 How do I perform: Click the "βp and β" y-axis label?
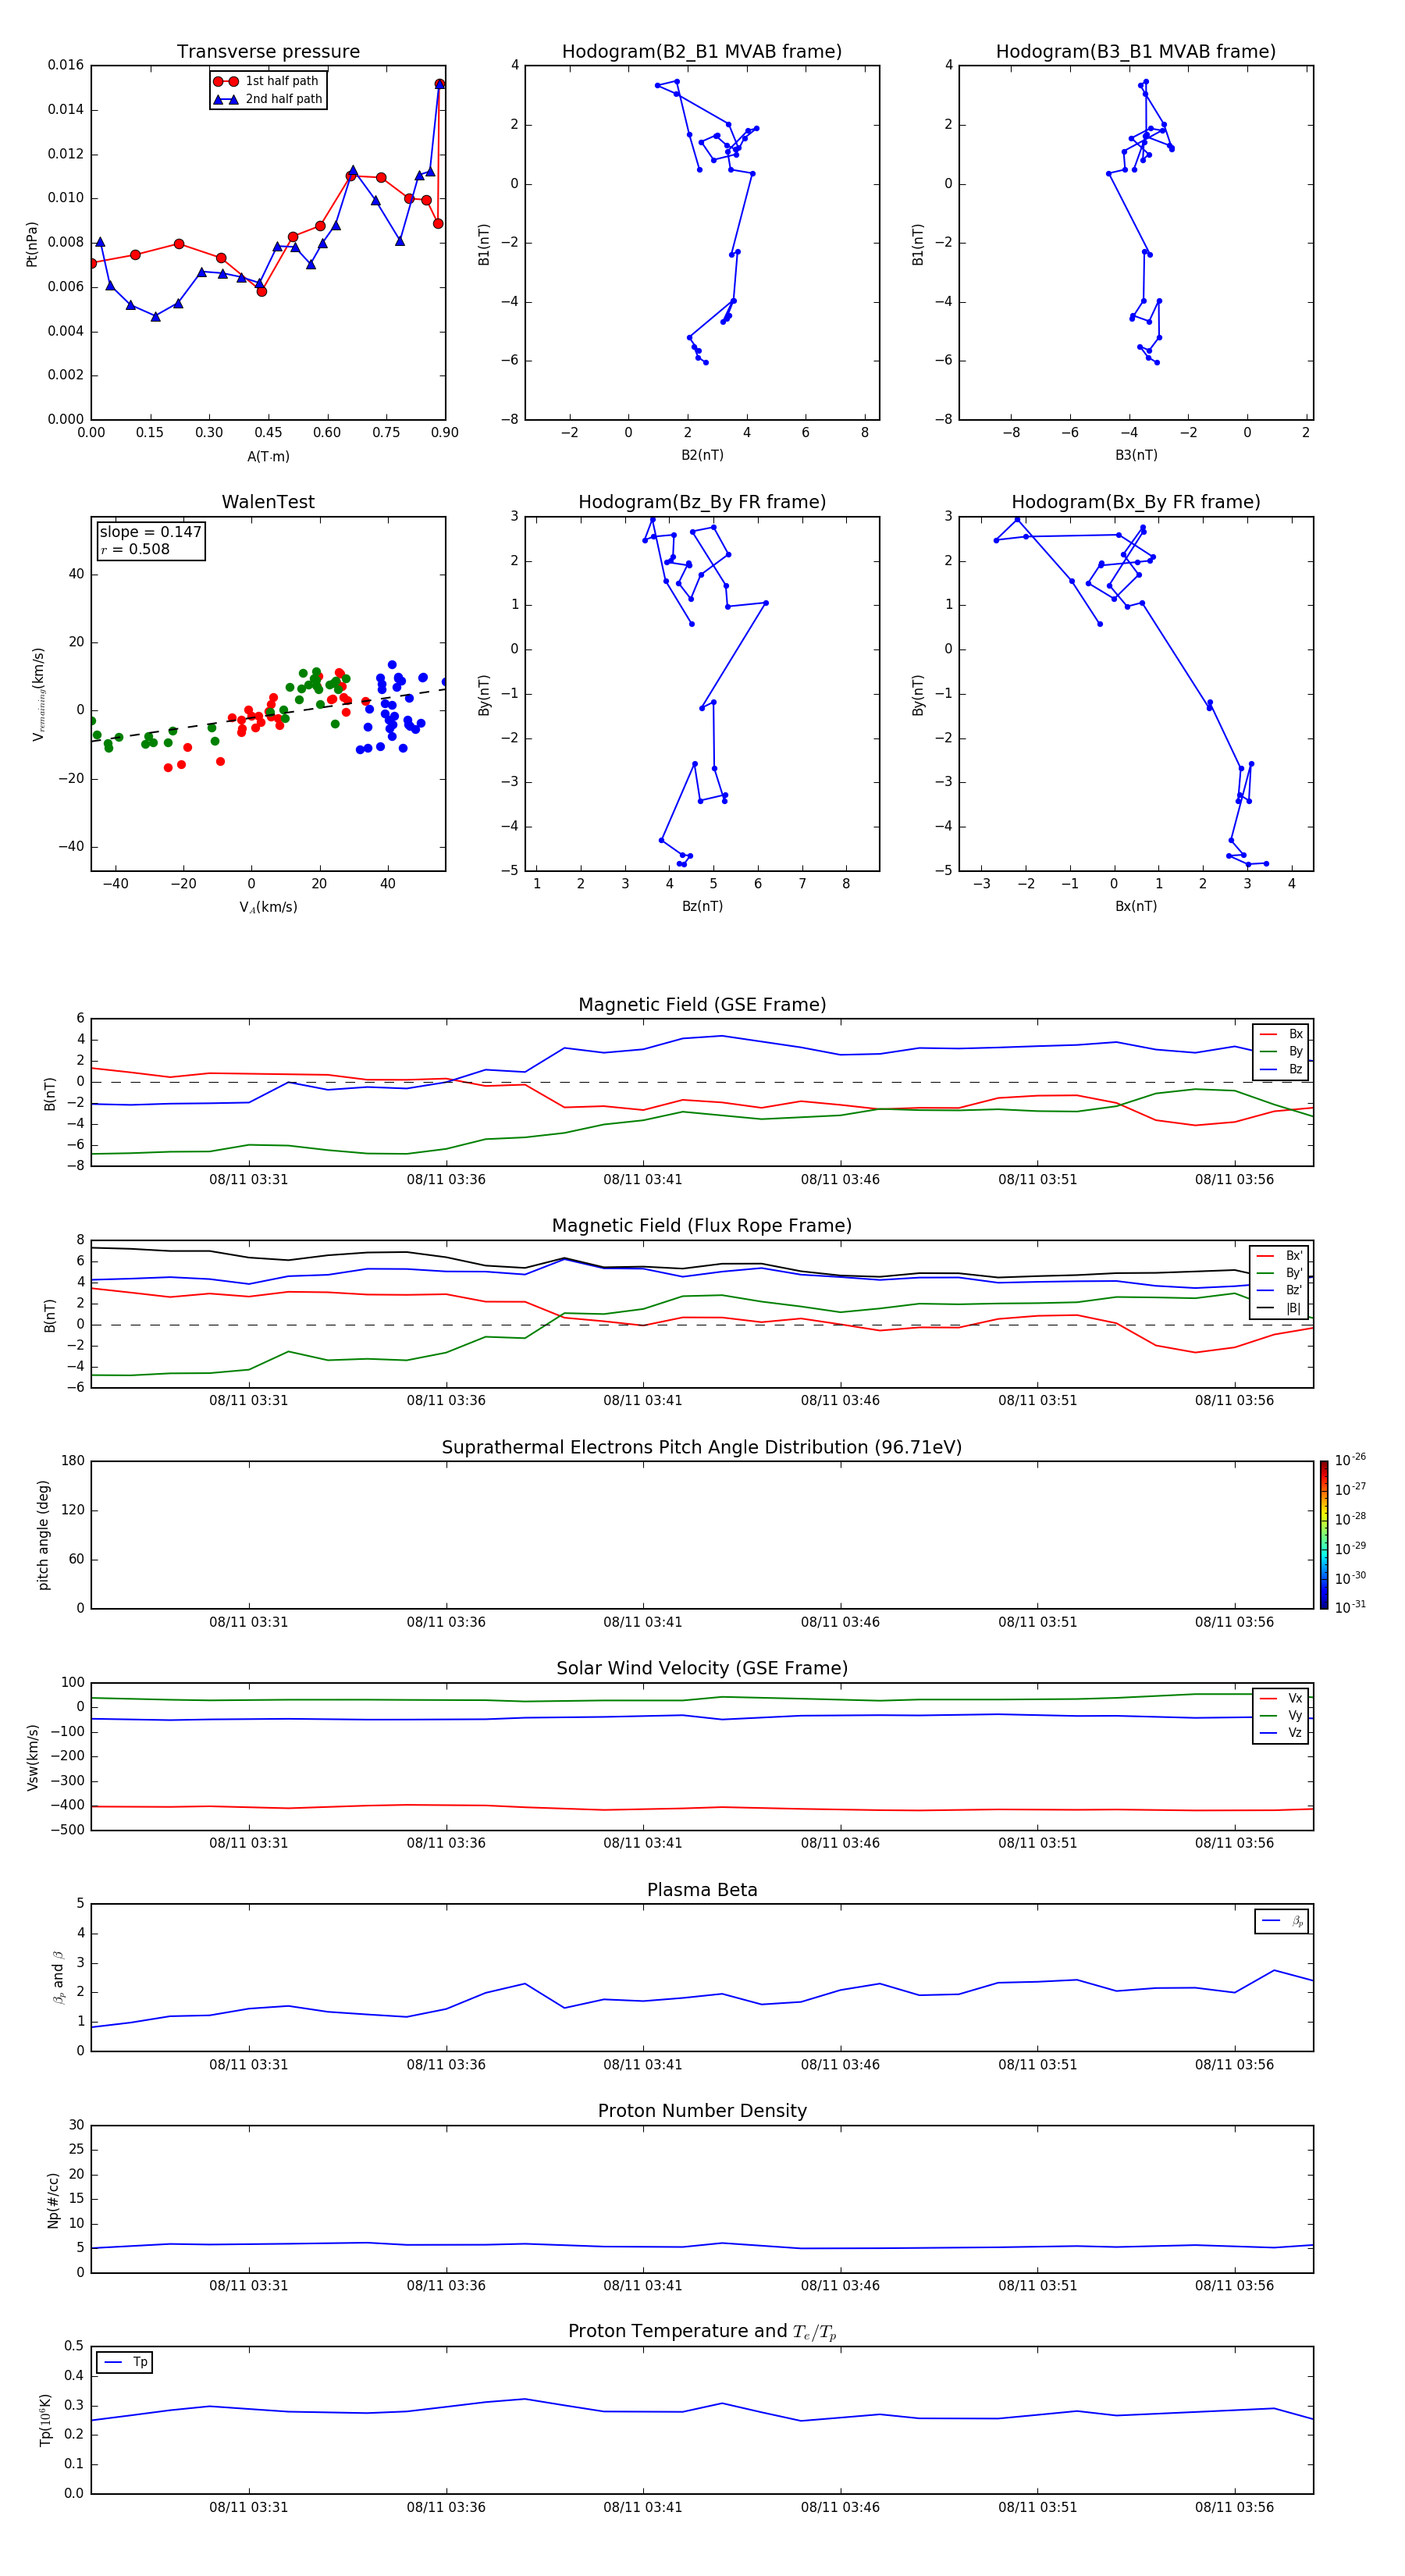pyautogui.click(x=58, y=1978)
